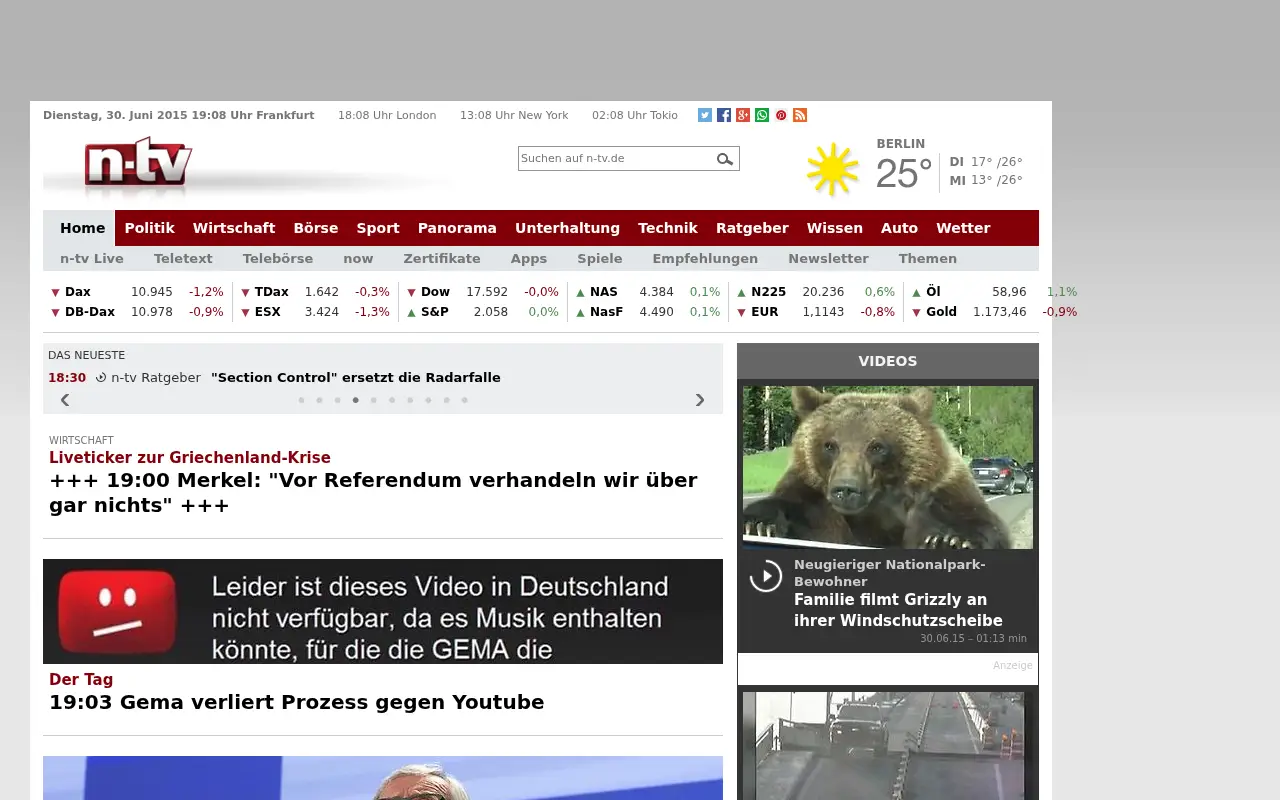Click the YouTube GEMA notice image

pyautogui.click(x=383, y=611)
